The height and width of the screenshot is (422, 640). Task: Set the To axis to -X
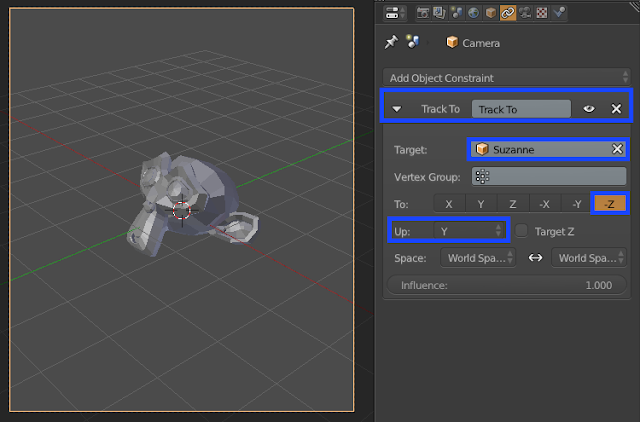[545, 204]
